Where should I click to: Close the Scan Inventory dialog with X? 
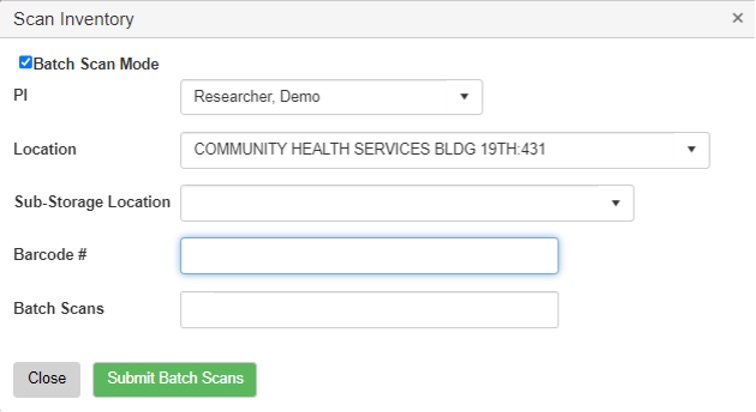(737, 18)
